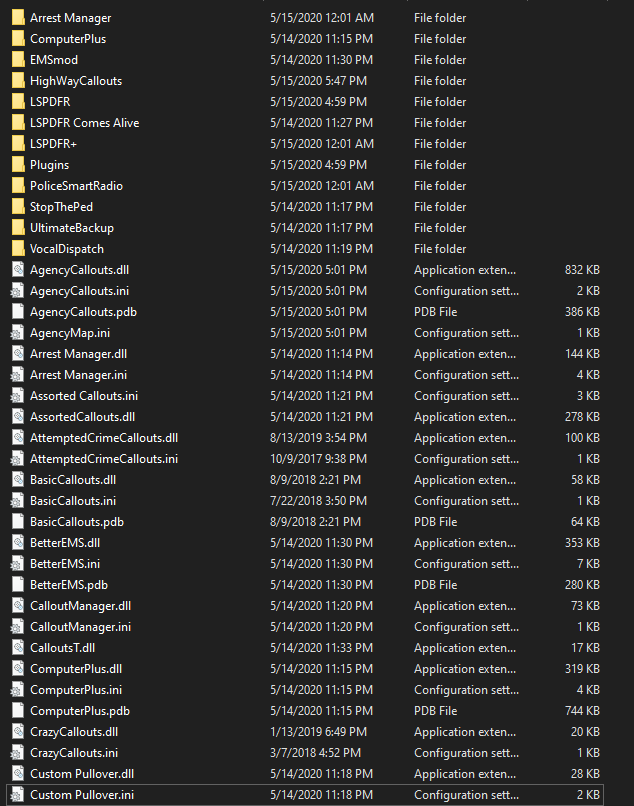The image size is (634, 806).
Task: Select the BasicCallouts.ini file name
Action: 73,501
